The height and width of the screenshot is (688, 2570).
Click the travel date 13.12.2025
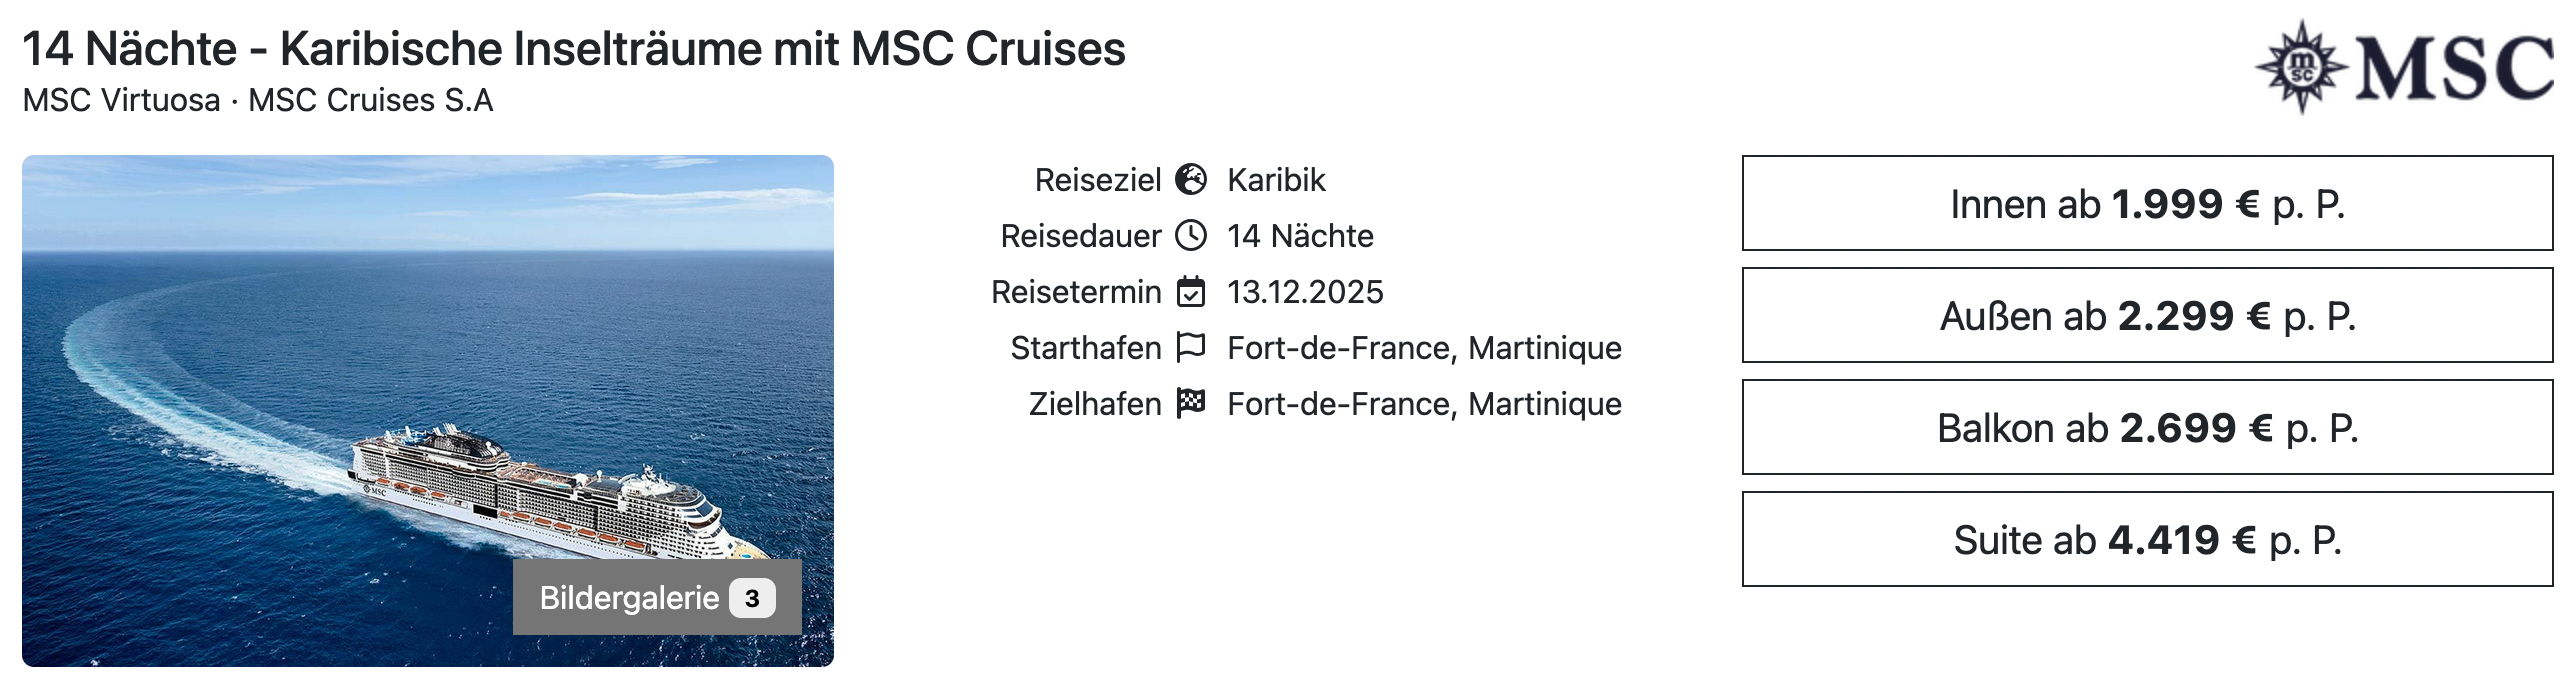1305,292
